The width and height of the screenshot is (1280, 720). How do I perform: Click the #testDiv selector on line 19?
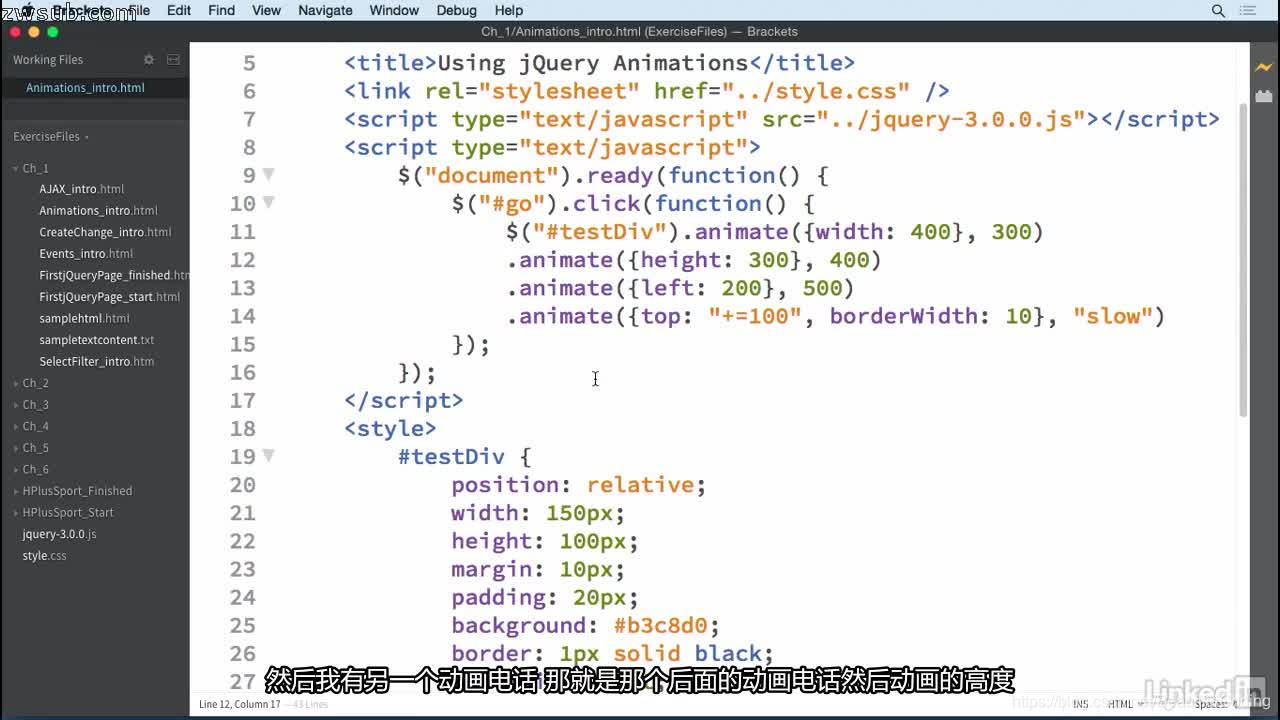click(x=451, y=457)
